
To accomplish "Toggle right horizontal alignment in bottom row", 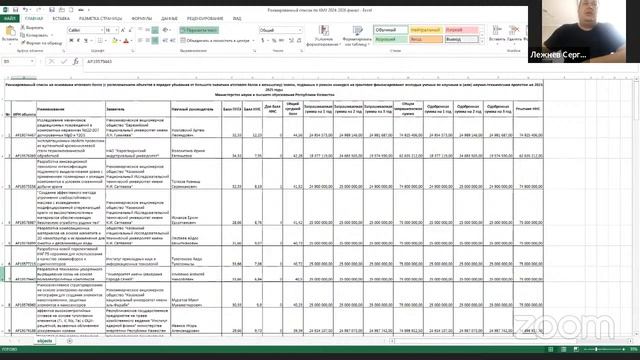I will pyautogui.click(x=155, y=40).
